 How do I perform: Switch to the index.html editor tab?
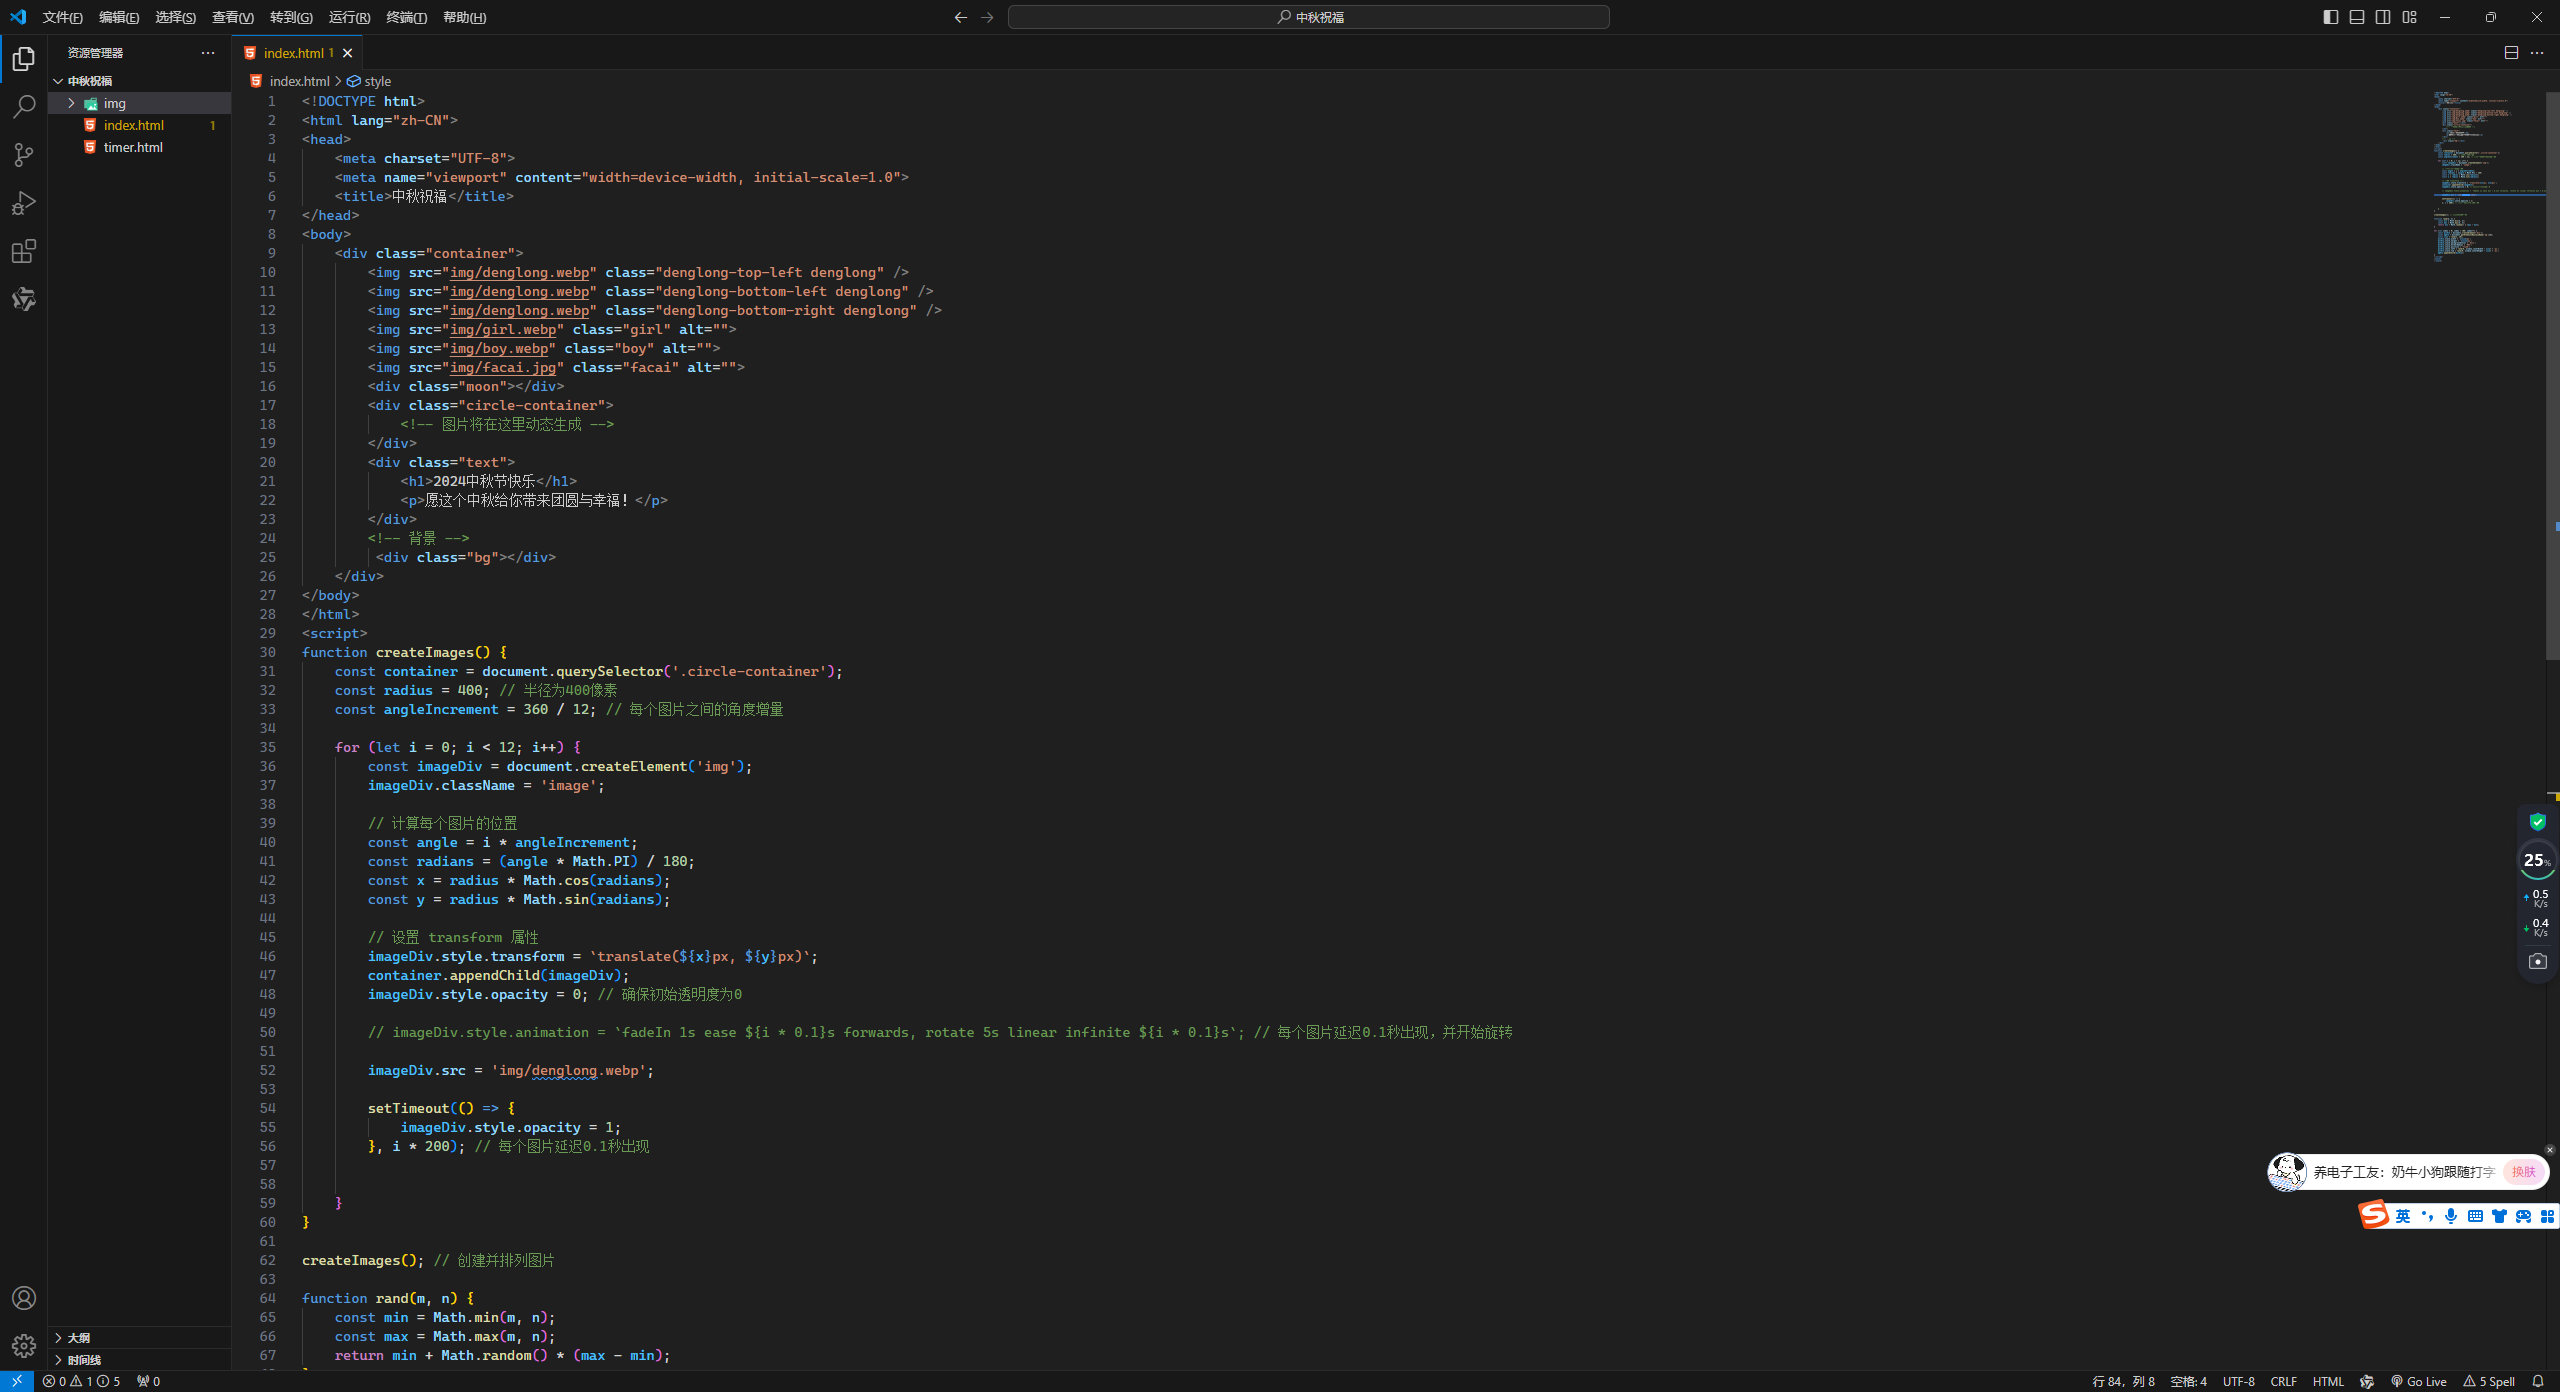[x=293, y=53]
